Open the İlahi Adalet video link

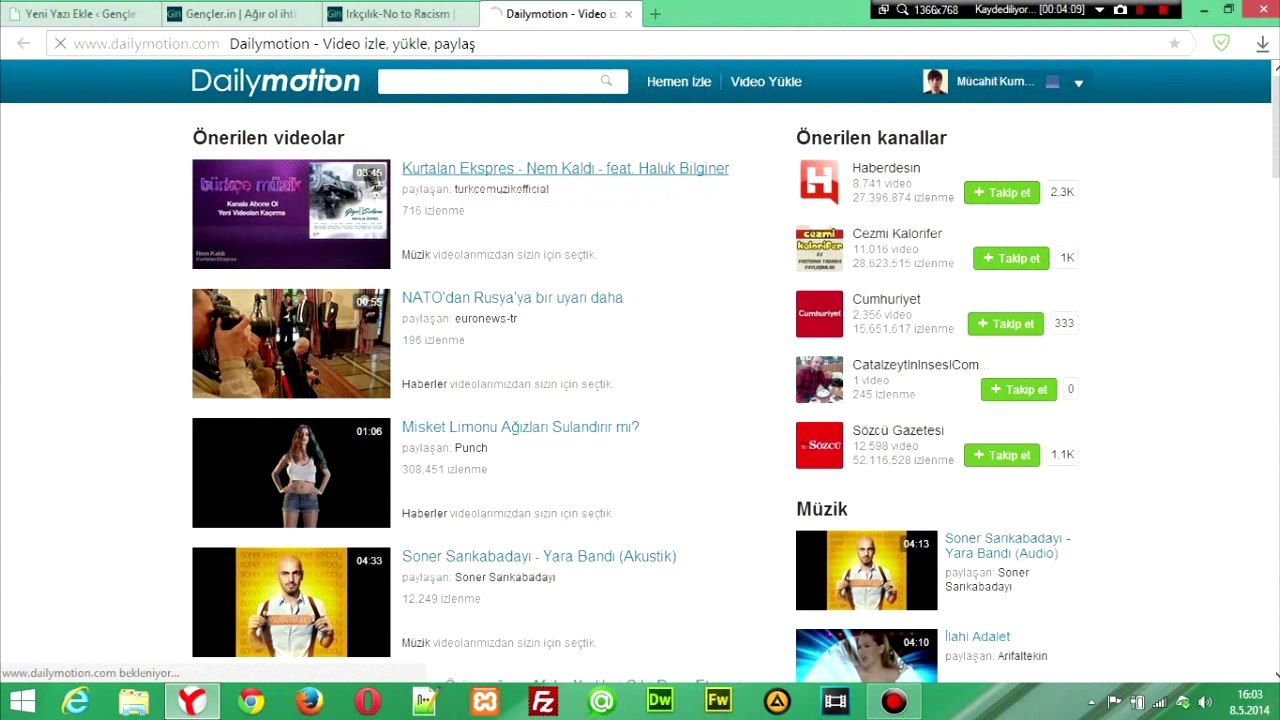click(x=977, y=636)
